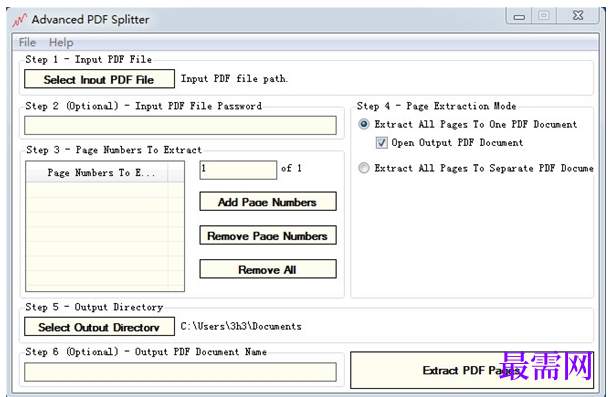Toggle the Open Output PDF Document checkbox

coord(381,143)
